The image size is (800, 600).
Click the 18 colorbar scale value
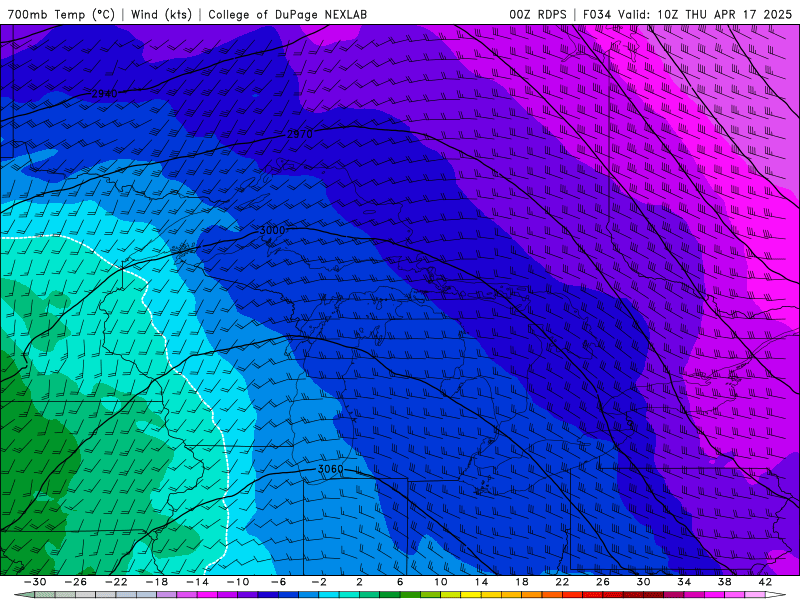coord(522,582)
